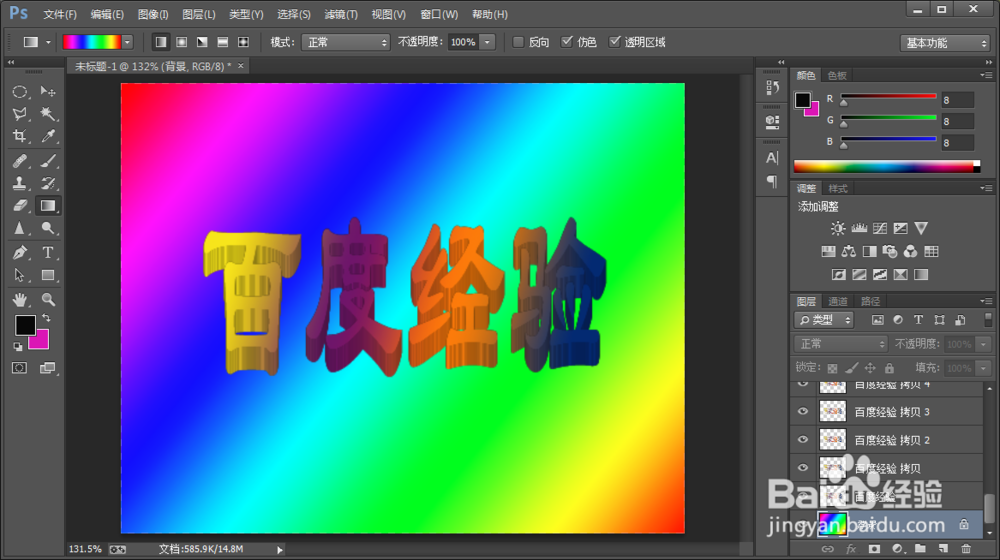Select the Move tool
1000x560 pixels.
tap(48, 92)
